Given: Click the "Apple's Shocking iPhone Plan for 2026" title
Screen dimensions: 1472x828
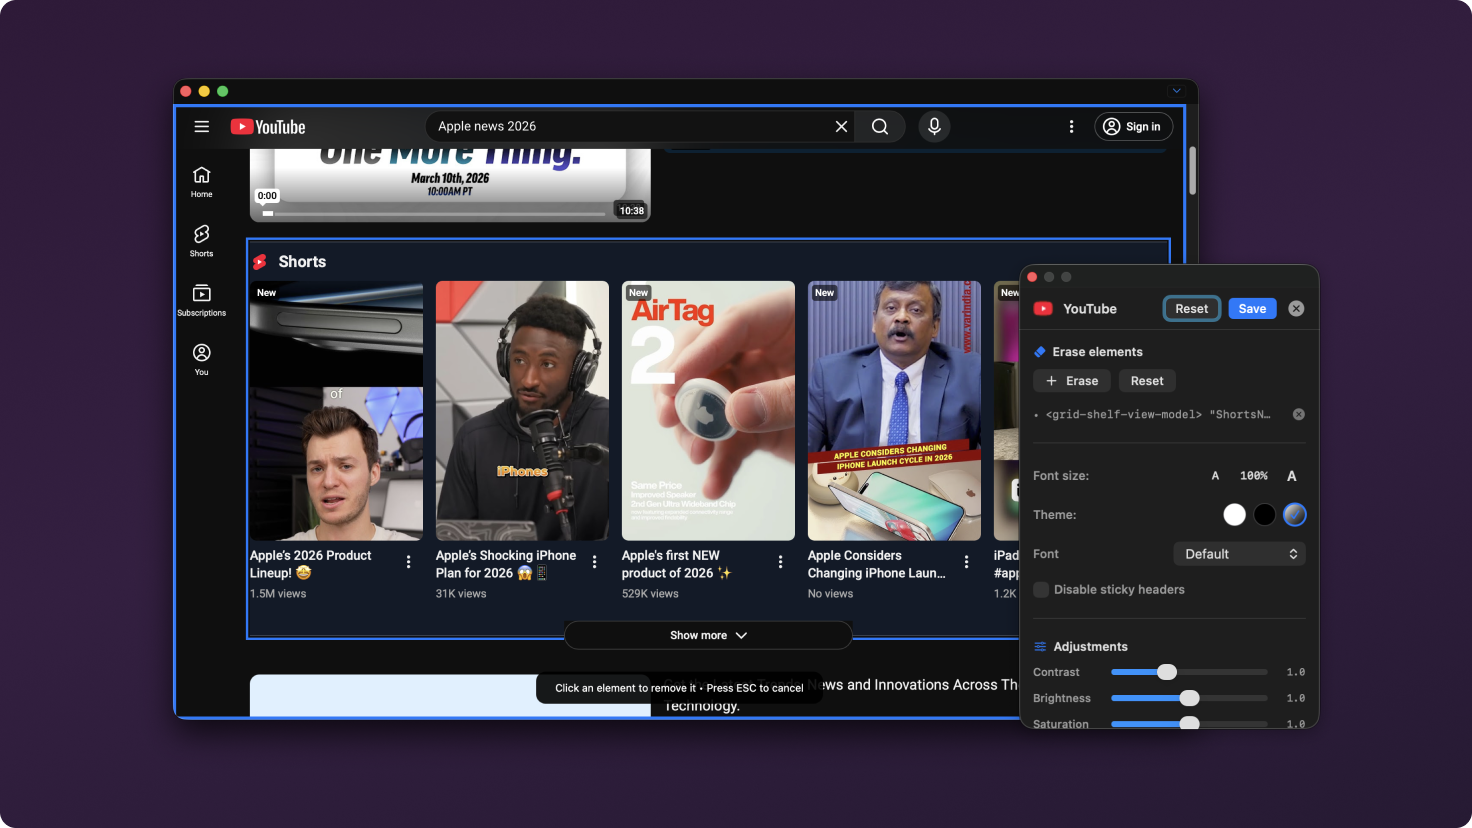Looking at the screenshot, I should (506, 564).
